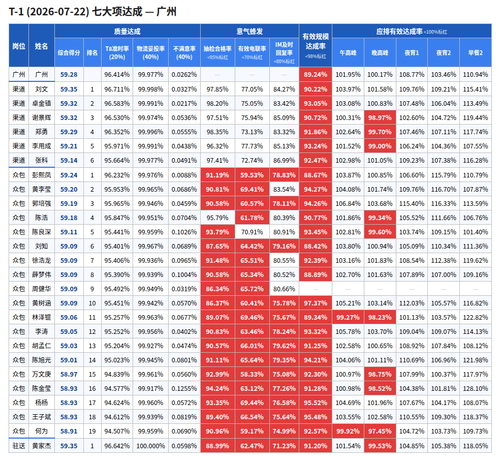Image resolution: width=500 pixels, height=459 pixels.
Task: Click the 0.0262% cell
Action: 184,74
